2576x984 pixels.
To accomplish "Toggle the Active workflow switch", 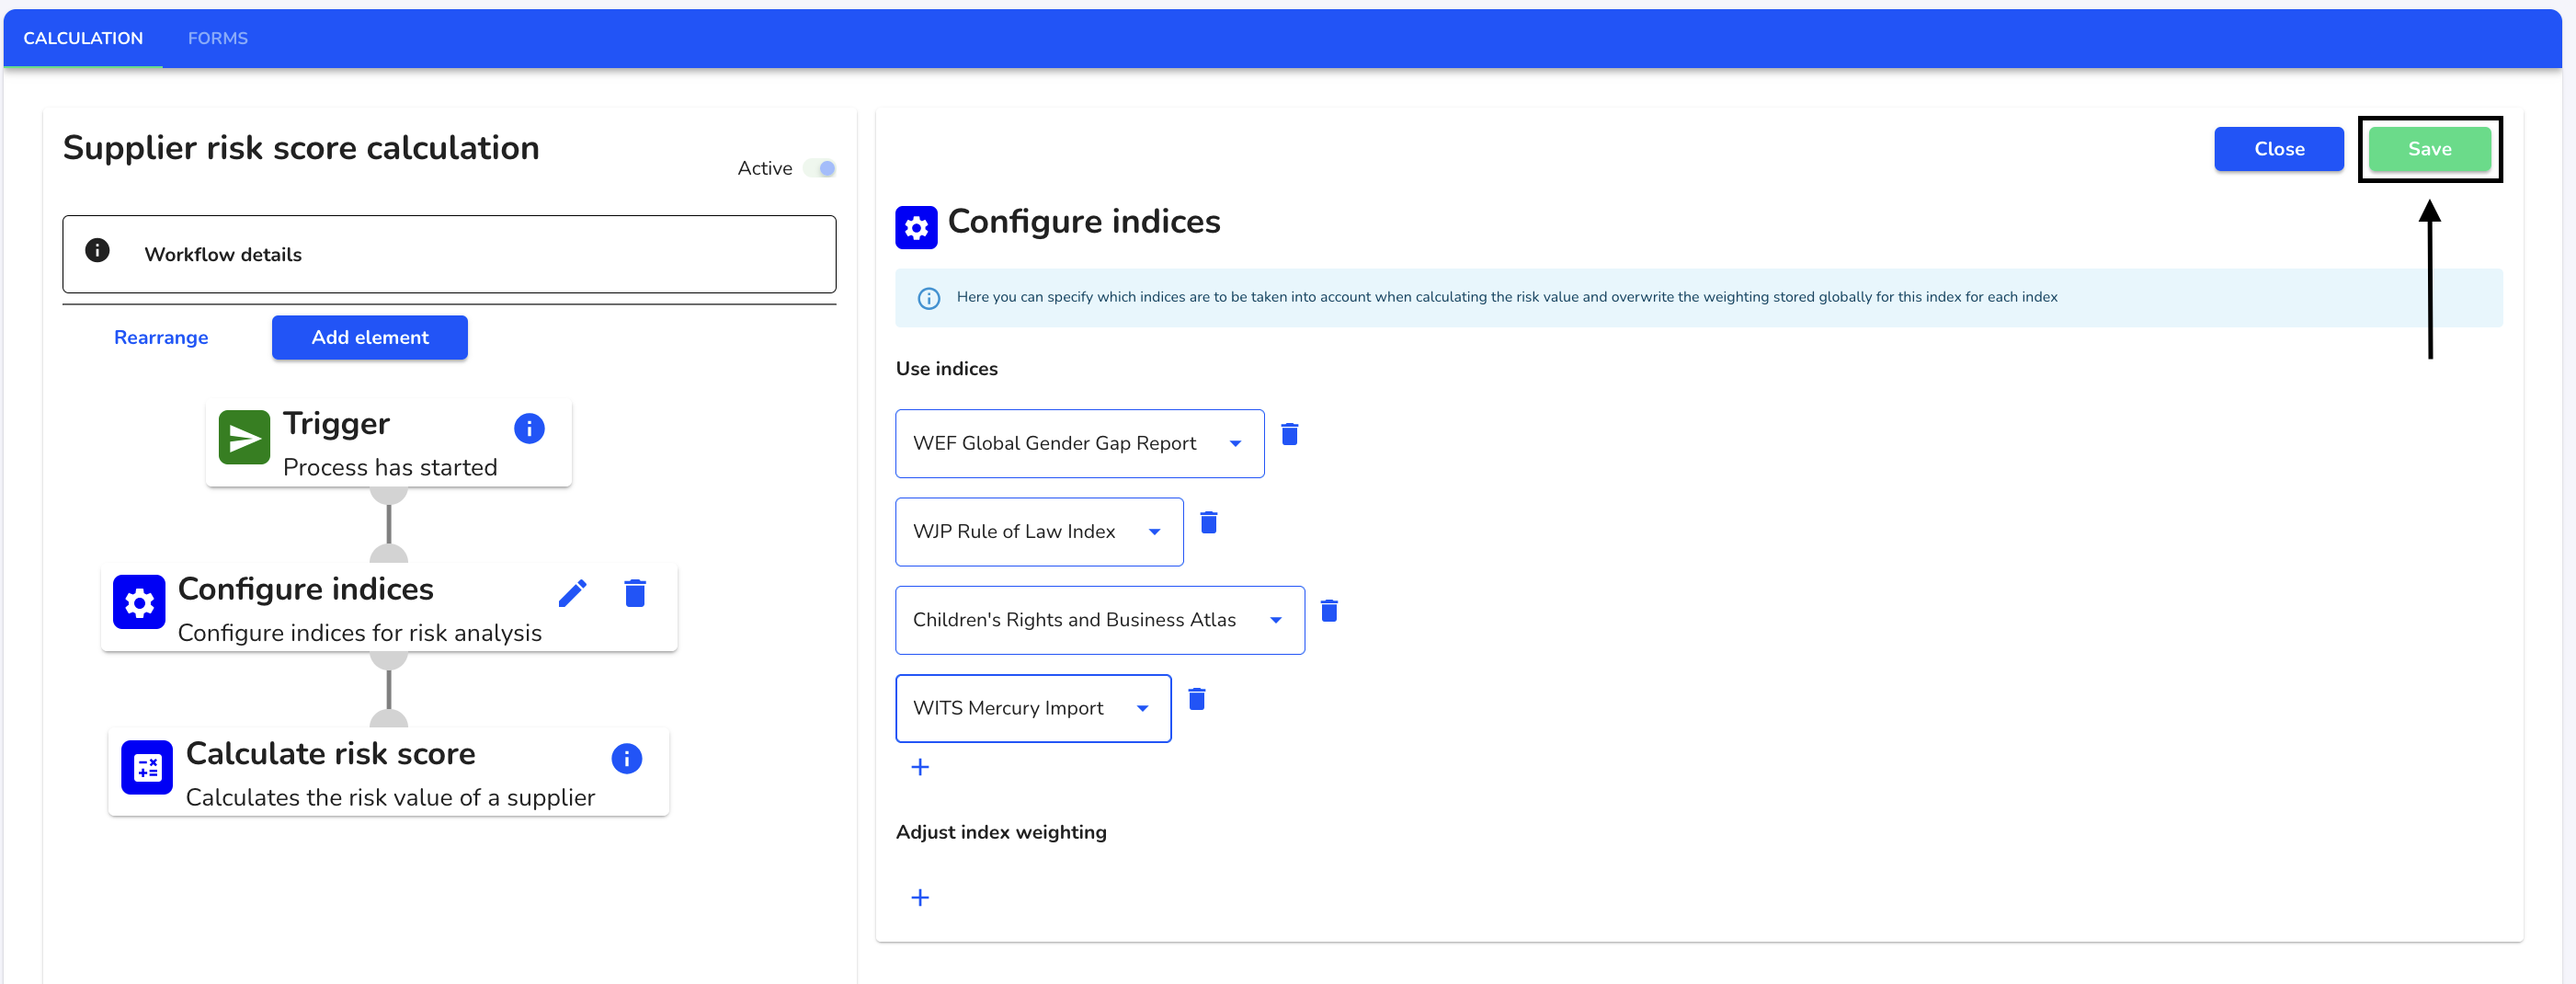I will pyautogui.click(x=820, y=168).
